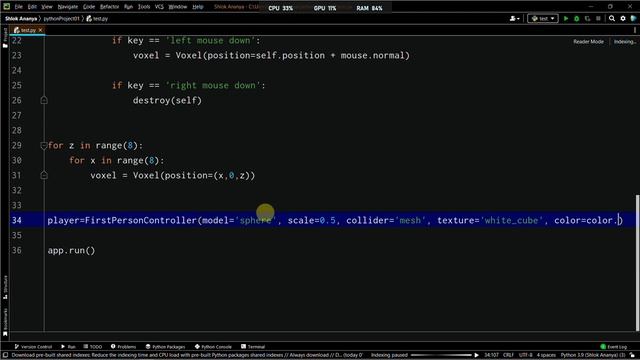
Task: Open the Event Log
Action: pos(613,347)
